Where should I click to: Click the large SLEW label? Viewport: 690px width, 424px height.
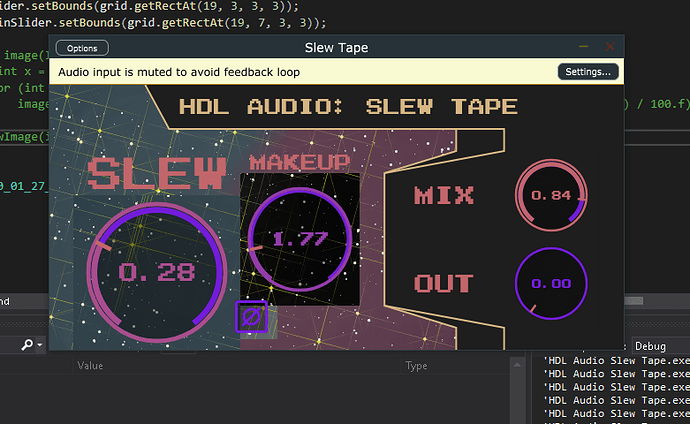coord(157,173)
